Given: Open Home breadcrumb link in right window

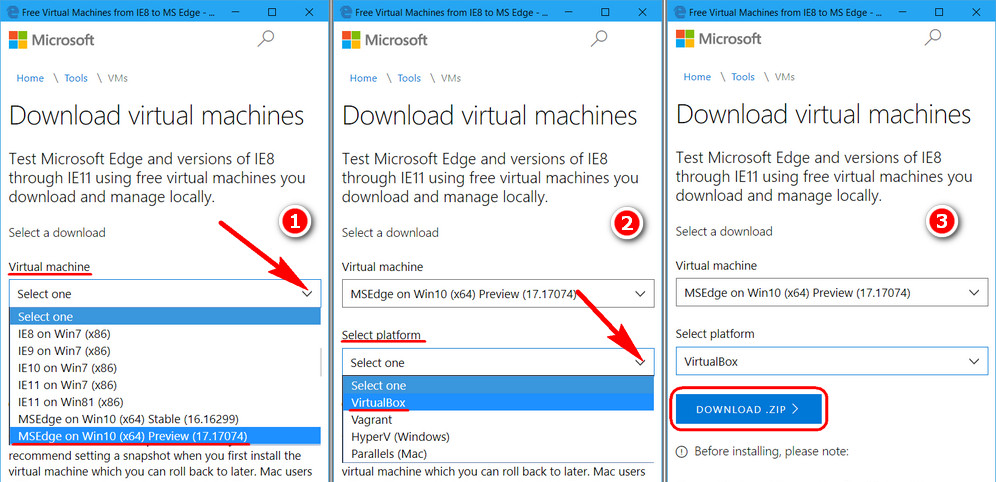Looking at the screenshot, I should pyautogui.click(x=697, y=77).
